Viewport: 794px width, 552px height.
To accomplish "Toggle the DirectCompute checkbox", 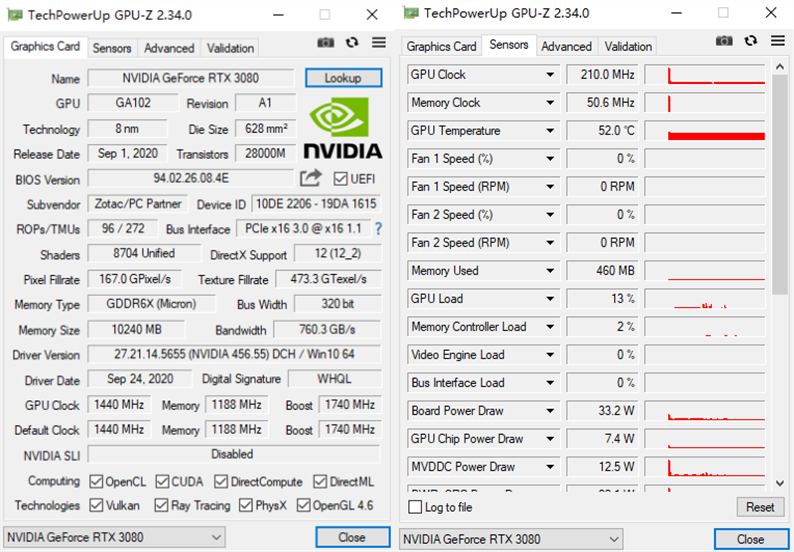I will tap(221, 482).
